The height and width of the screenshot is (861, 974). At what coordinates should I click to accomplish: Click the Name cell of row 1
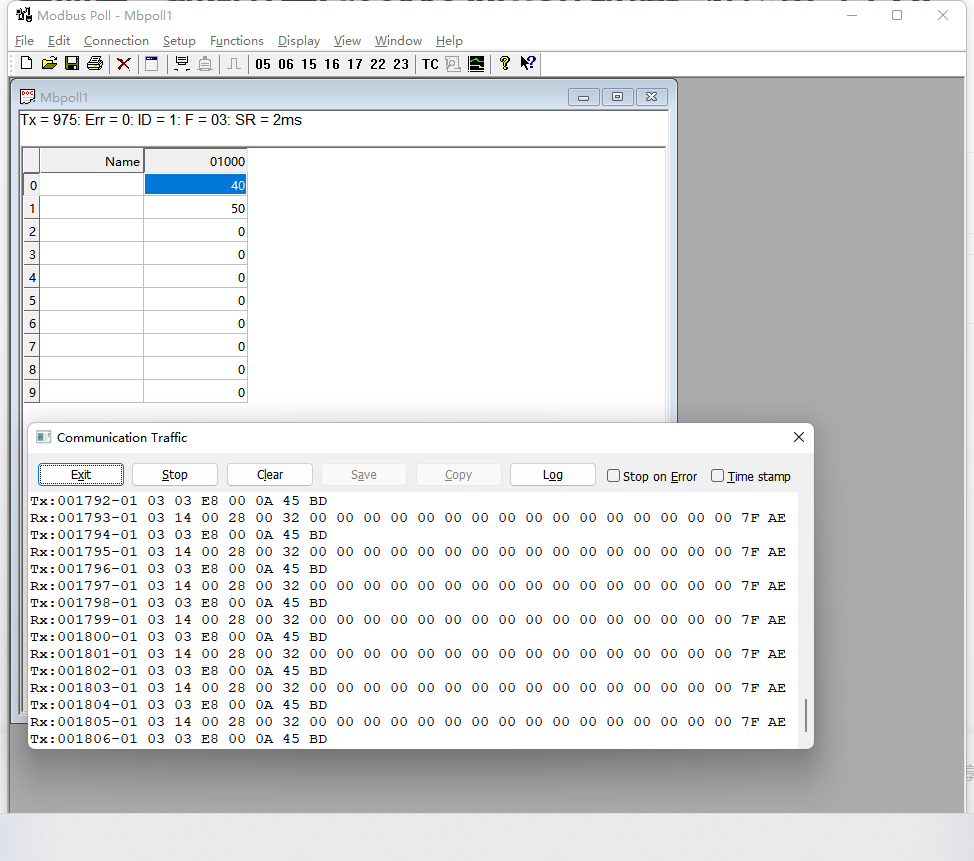[x=91, y=208]
